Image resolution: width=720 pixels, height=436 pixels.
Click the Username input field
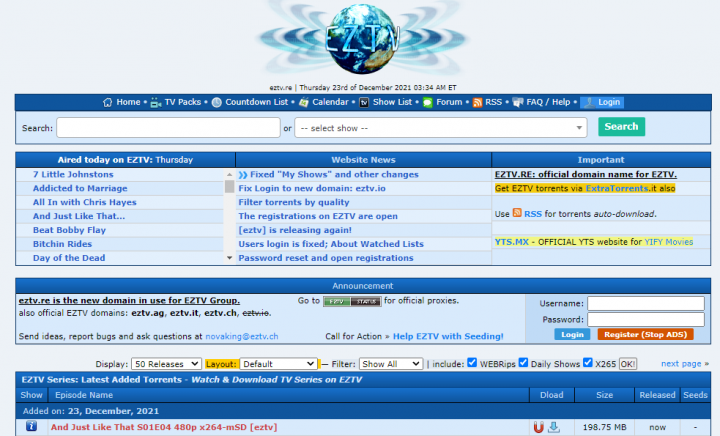(646, 303)
